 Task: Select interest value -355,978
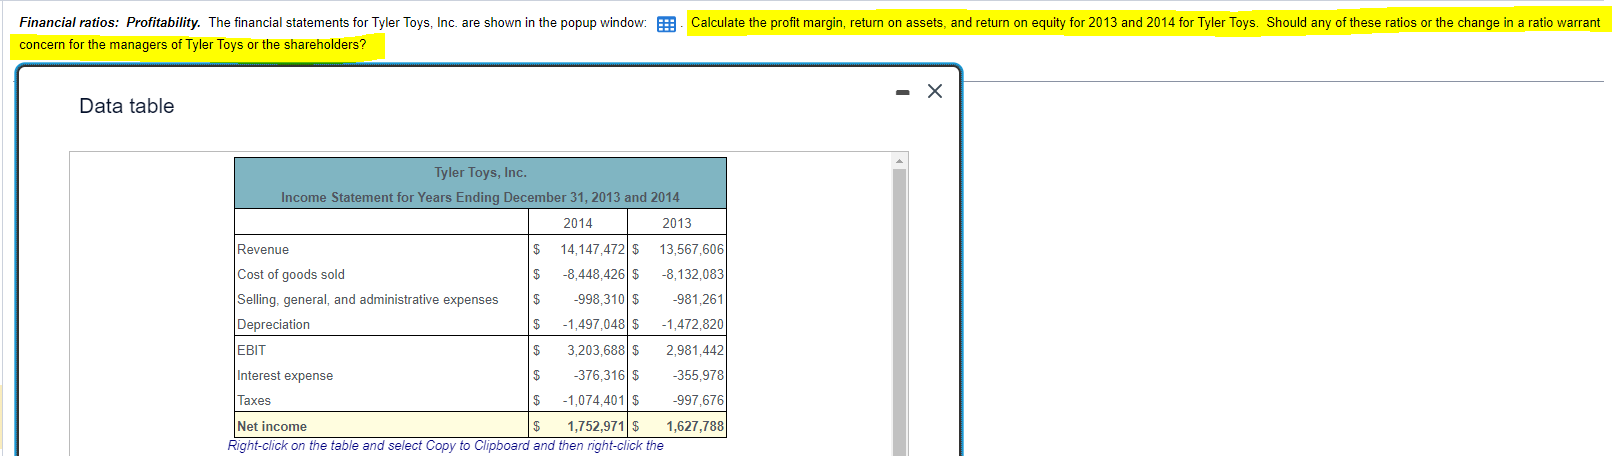tap(698, 375)
